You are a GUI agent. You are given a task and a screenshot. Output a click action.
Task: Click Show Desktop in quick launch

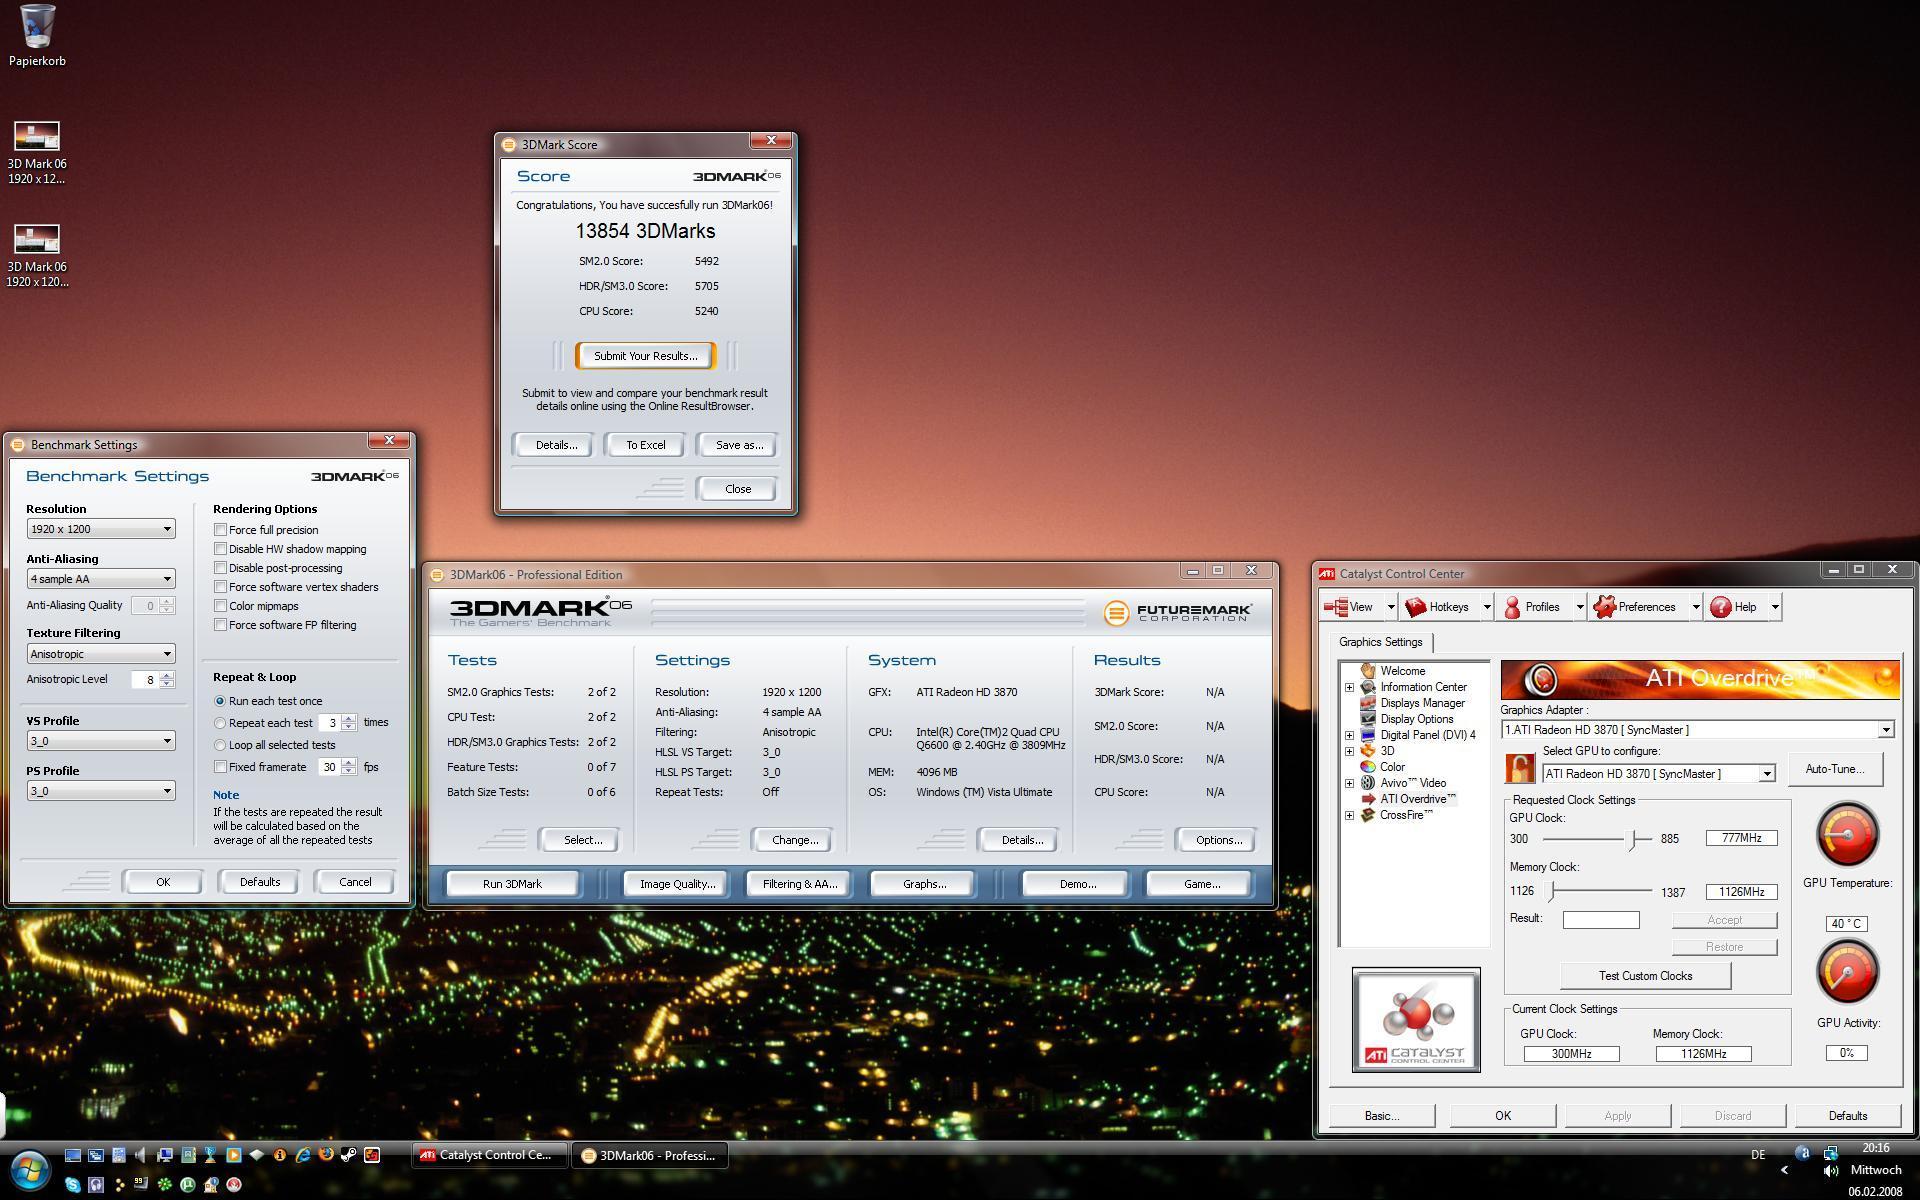[73, 1155]
